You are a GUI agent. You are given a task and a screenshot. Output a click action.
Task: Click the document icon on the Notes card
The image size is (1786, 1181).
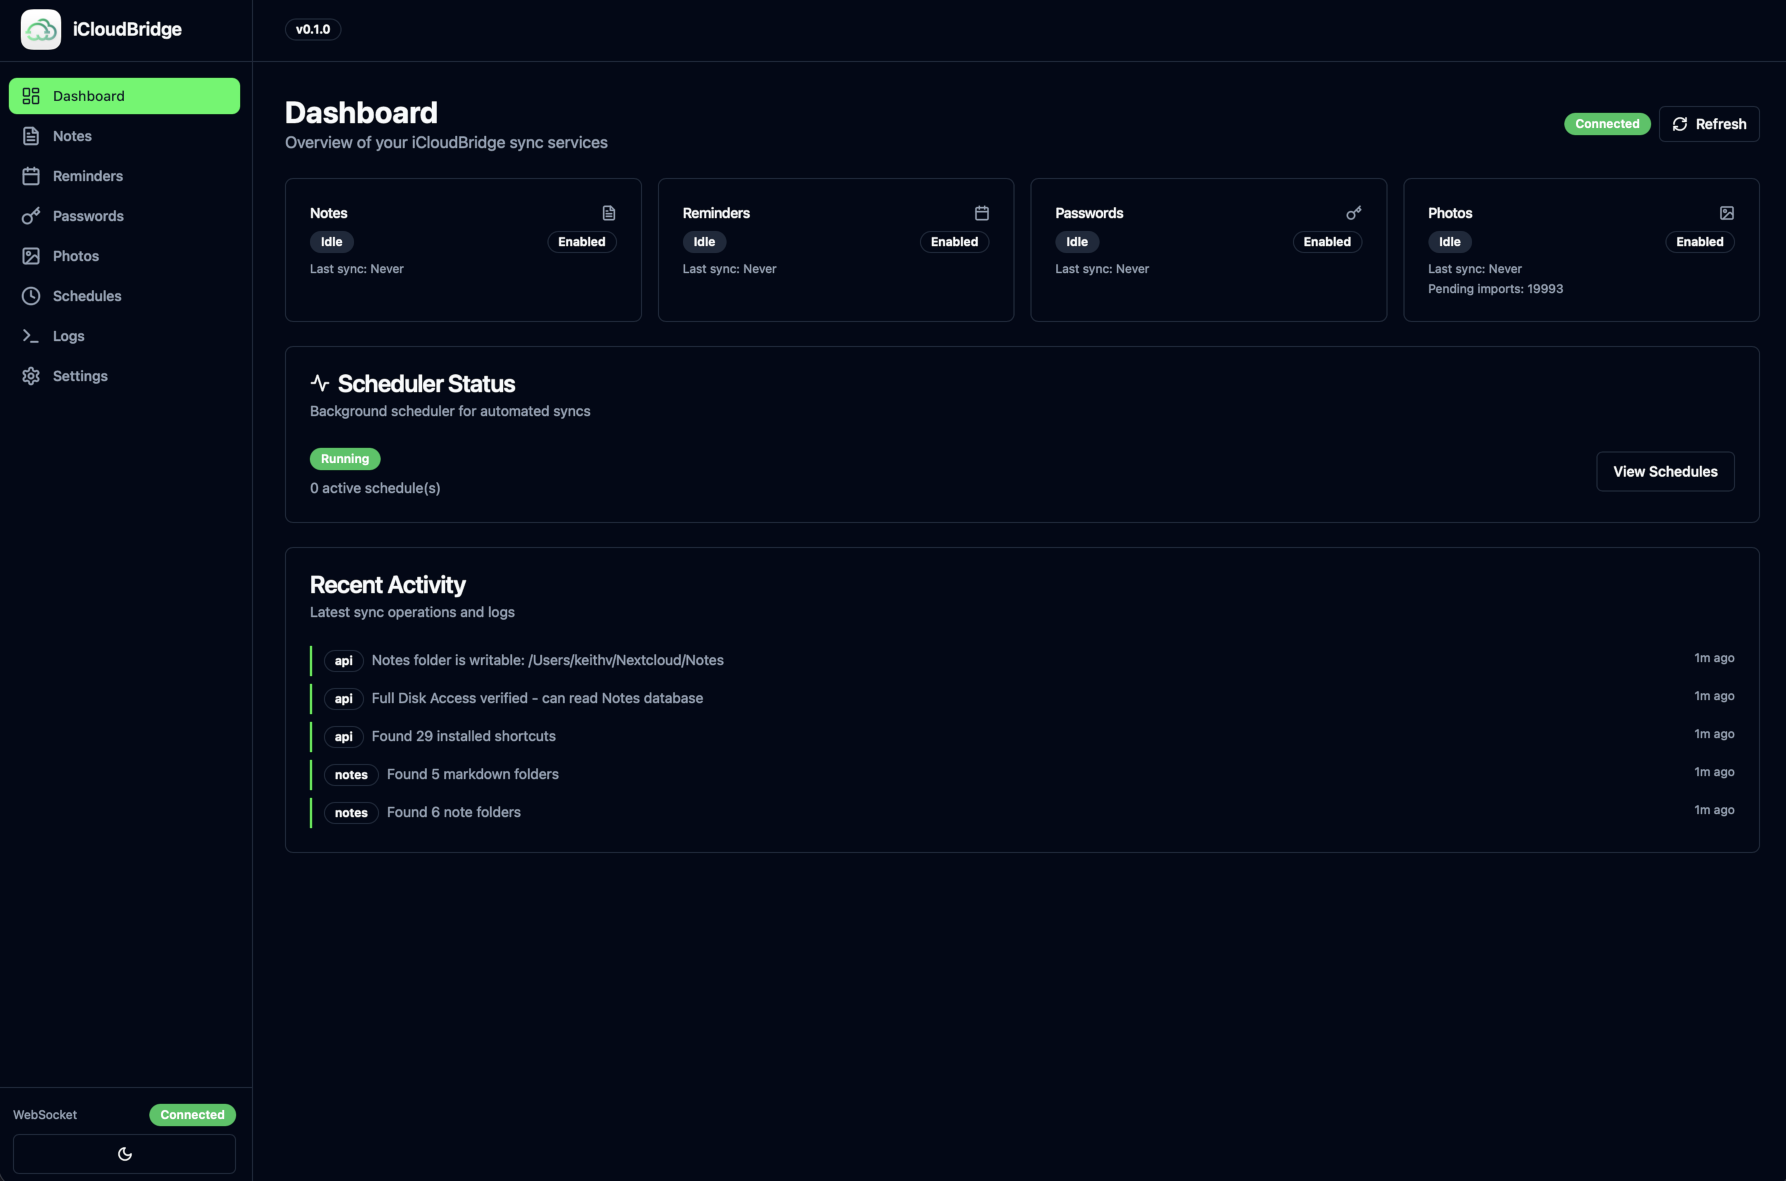click(x=608, y=212)
